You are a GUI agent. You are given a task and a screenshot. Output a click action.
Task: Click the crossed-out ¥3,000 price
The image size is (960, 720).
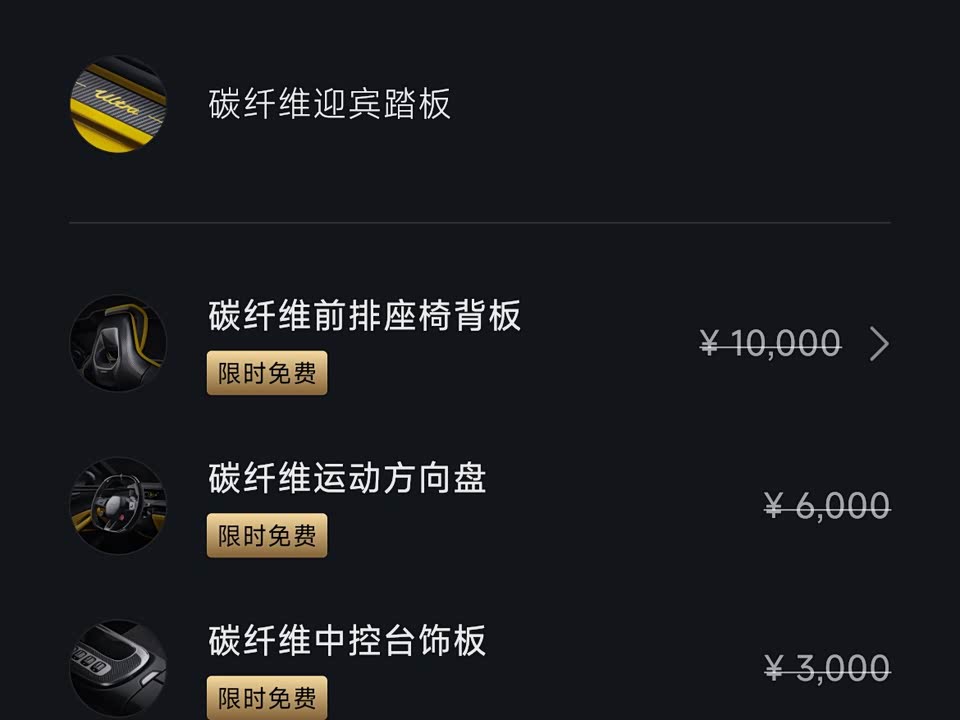point(827,667)
